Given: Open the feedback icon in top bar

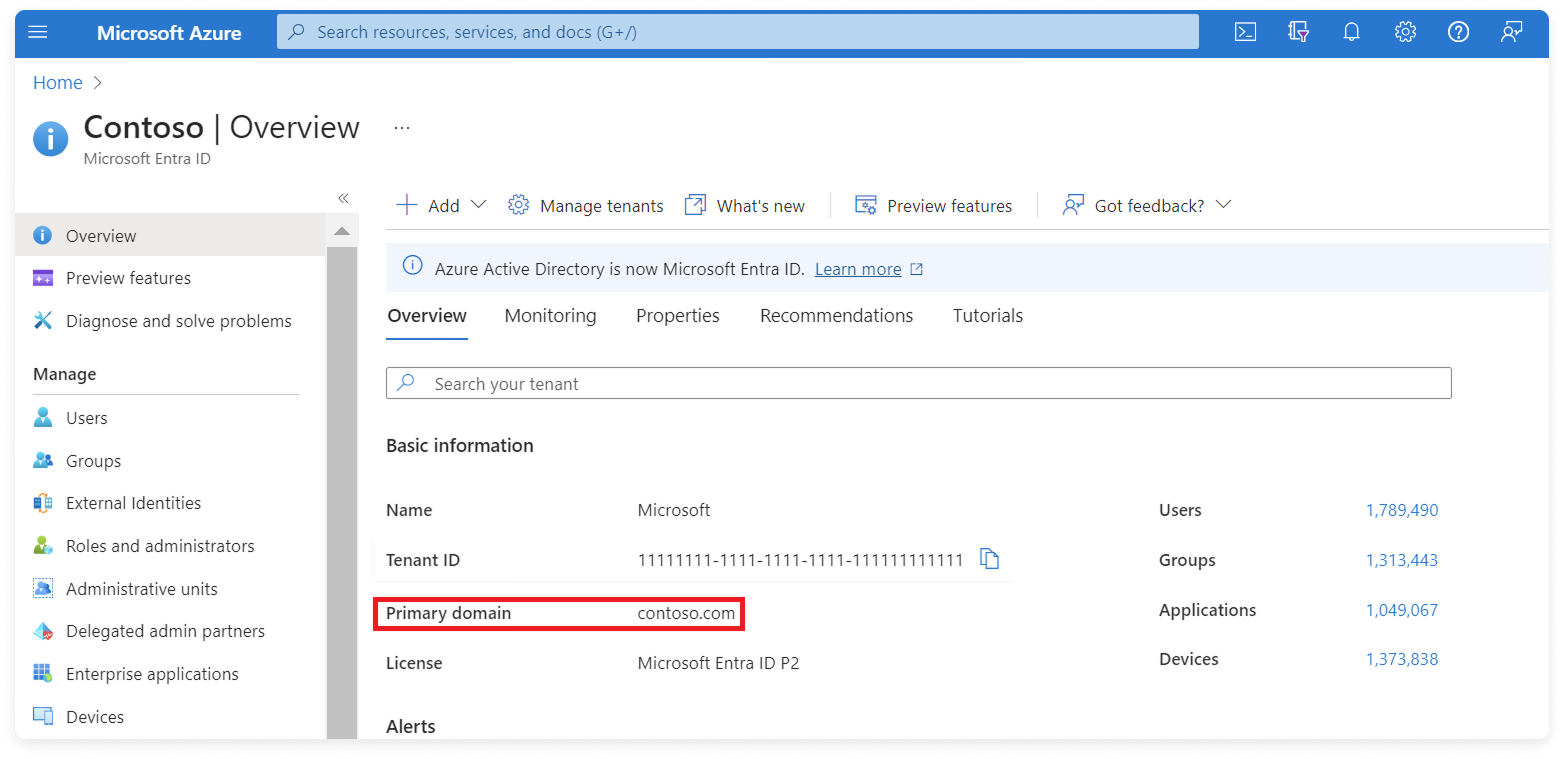Looking at the screenshot, I should click(1511, 32).
